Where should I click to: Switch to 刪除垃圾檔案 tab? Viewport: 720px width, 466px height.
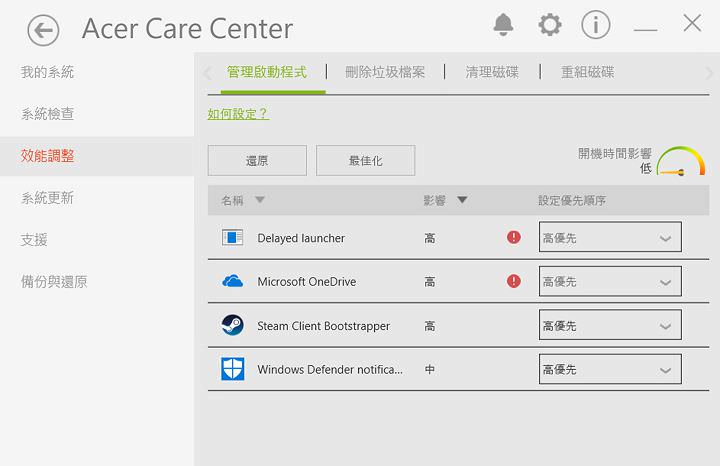[x=385, y=72]
